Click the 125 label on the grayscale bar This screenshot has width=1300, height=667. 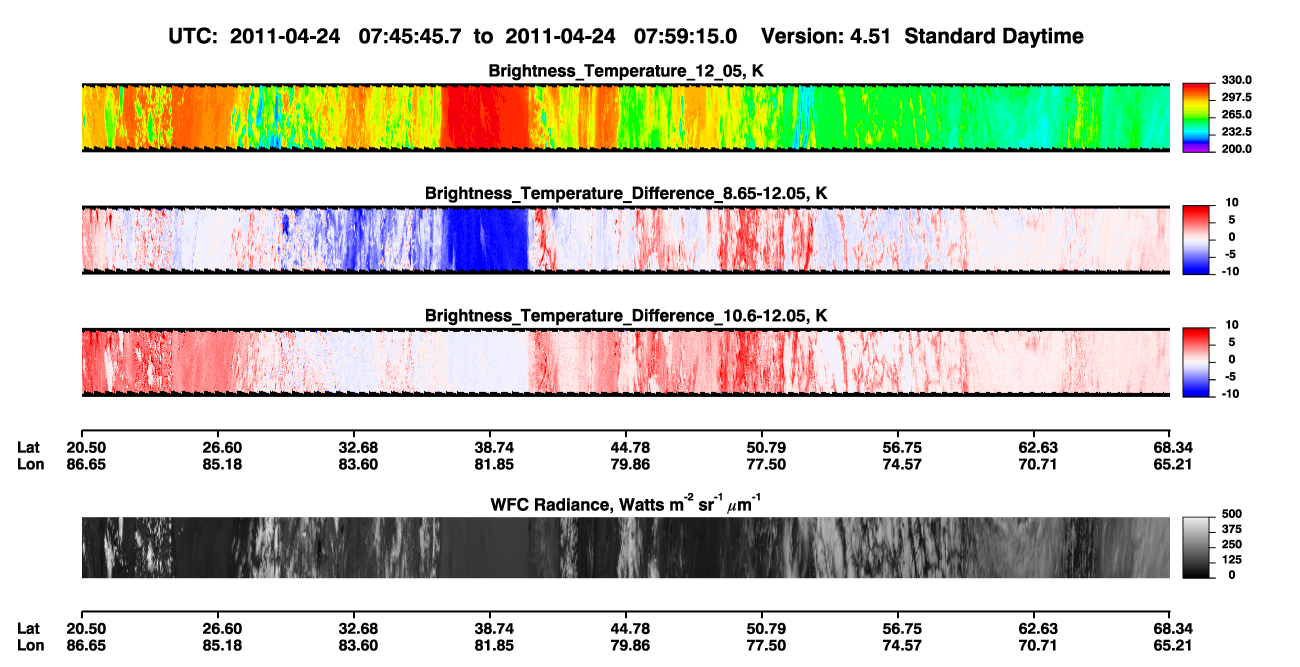point(1230,560)
